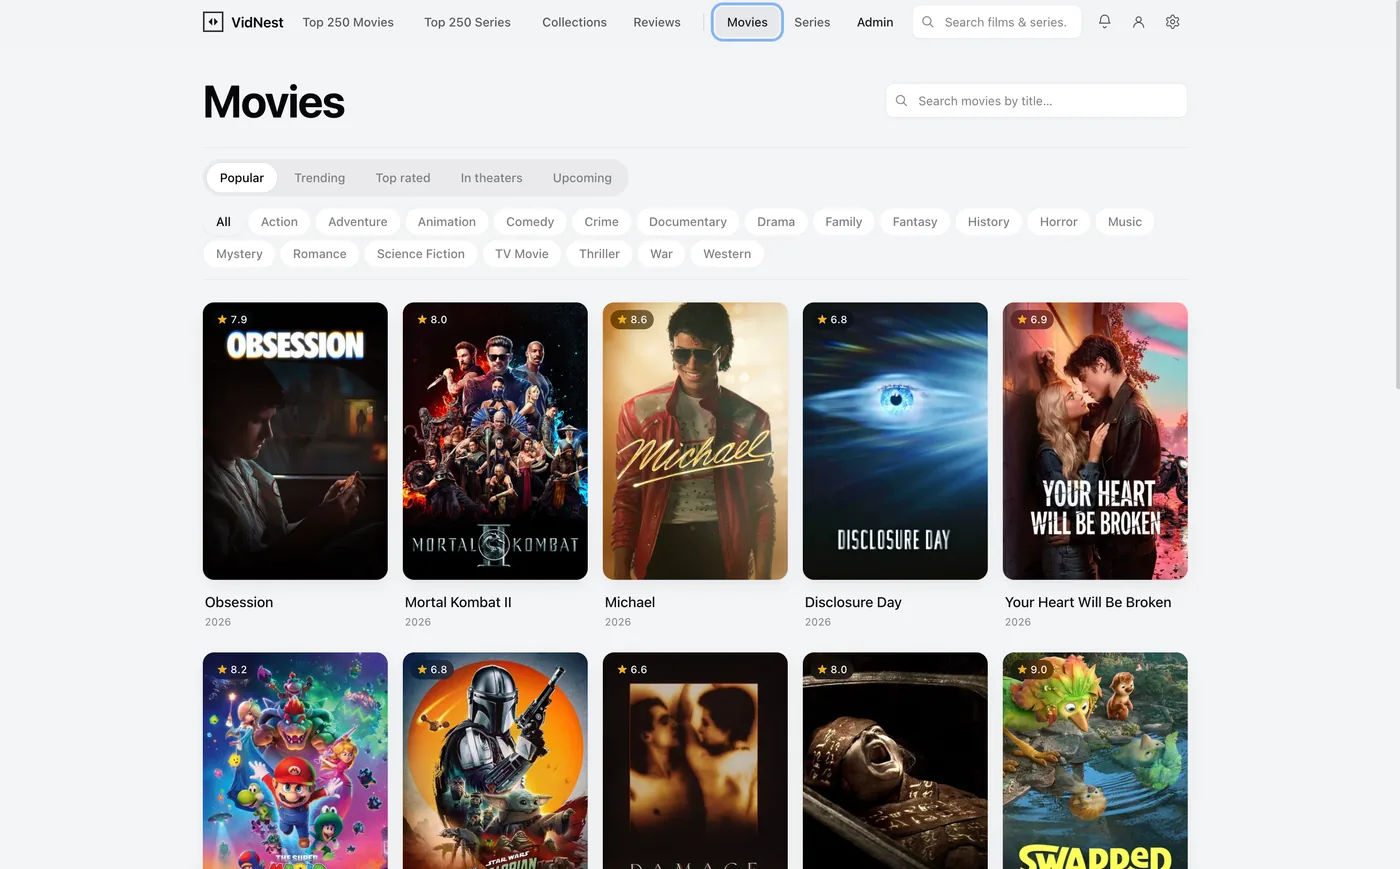
Task: Open the Swapped movie poster
Action: pyautogui.click(x=1095, y=761)
